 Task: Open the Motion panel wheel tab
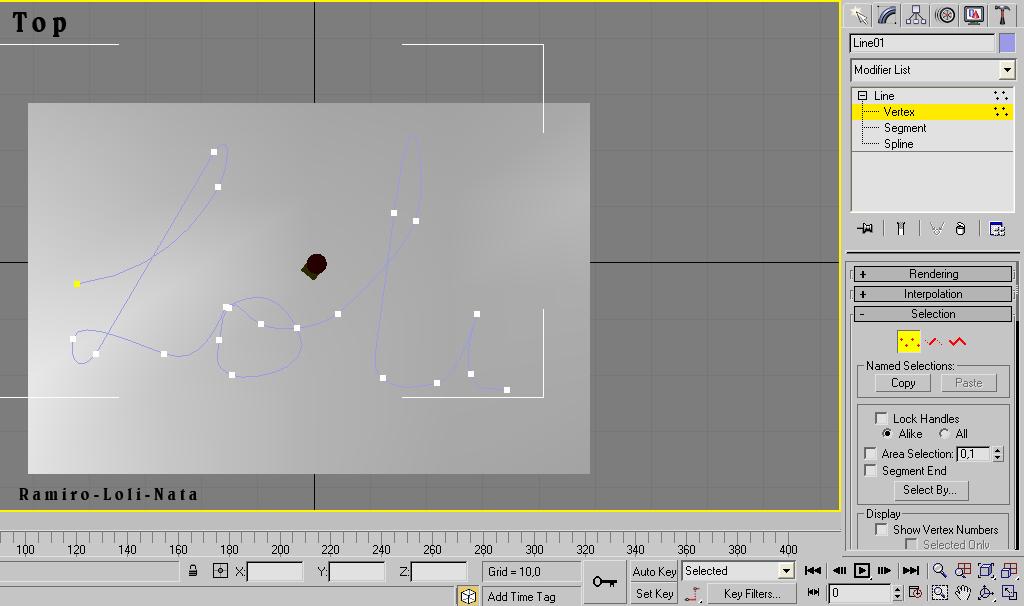945,15
